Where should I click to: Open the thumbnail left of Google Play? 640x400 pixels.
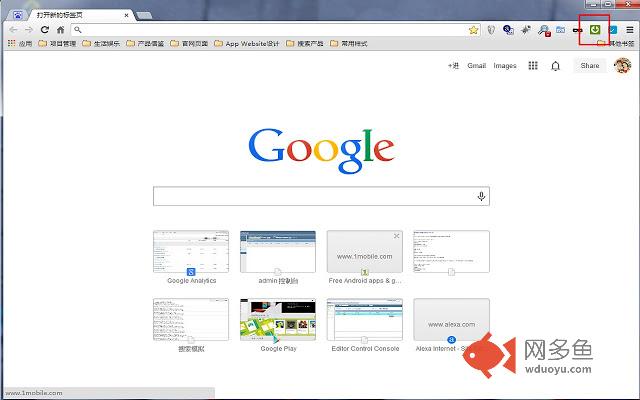191,320
